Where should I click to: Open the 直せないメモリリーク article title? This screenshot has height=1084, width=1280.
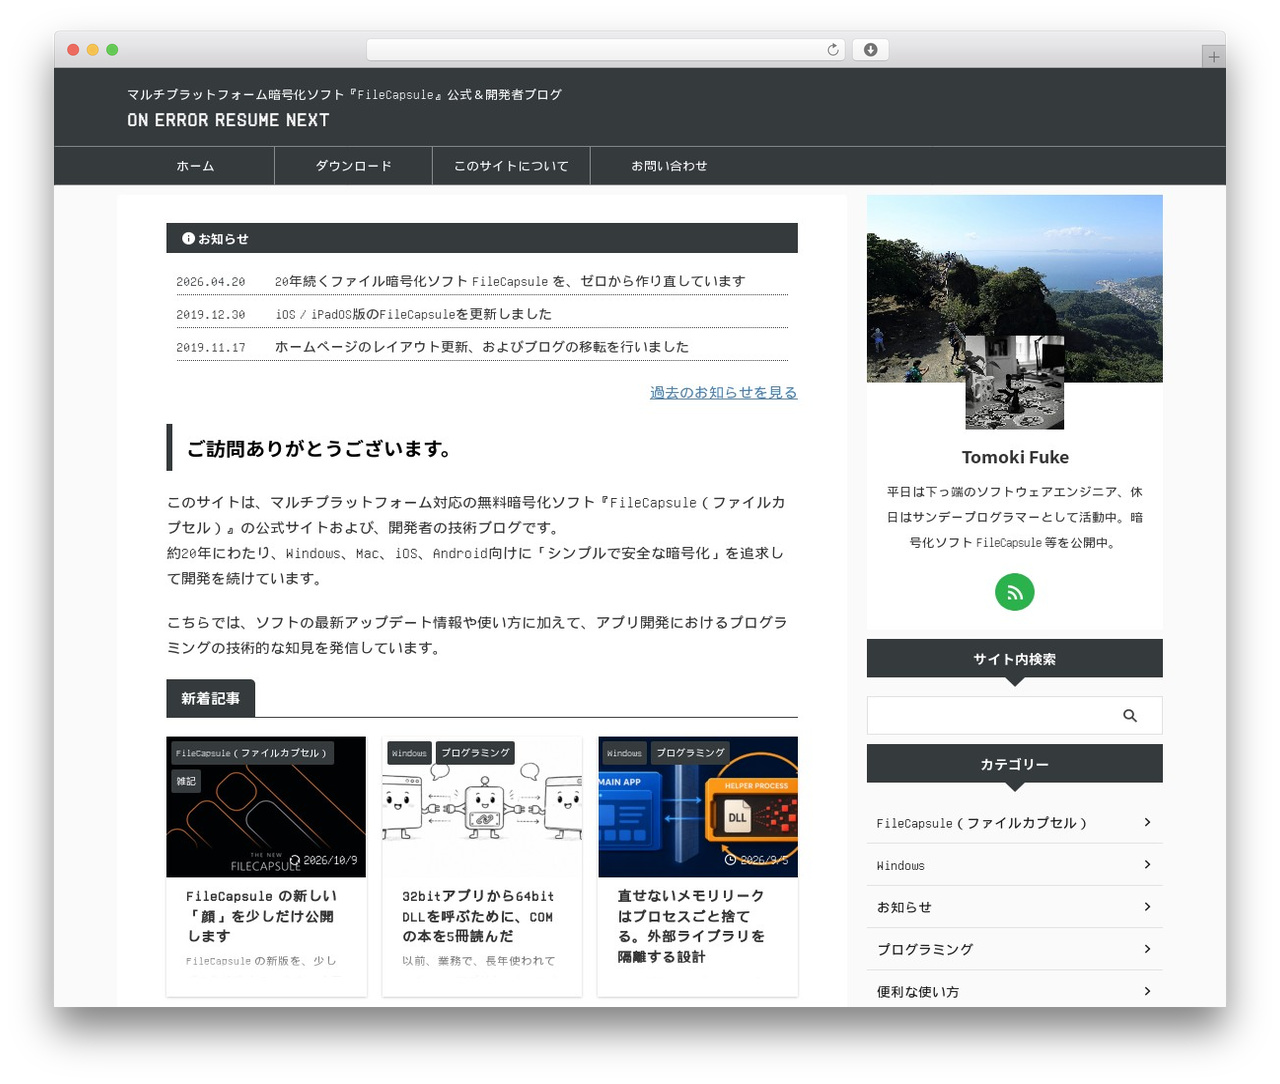coord(691,926)
